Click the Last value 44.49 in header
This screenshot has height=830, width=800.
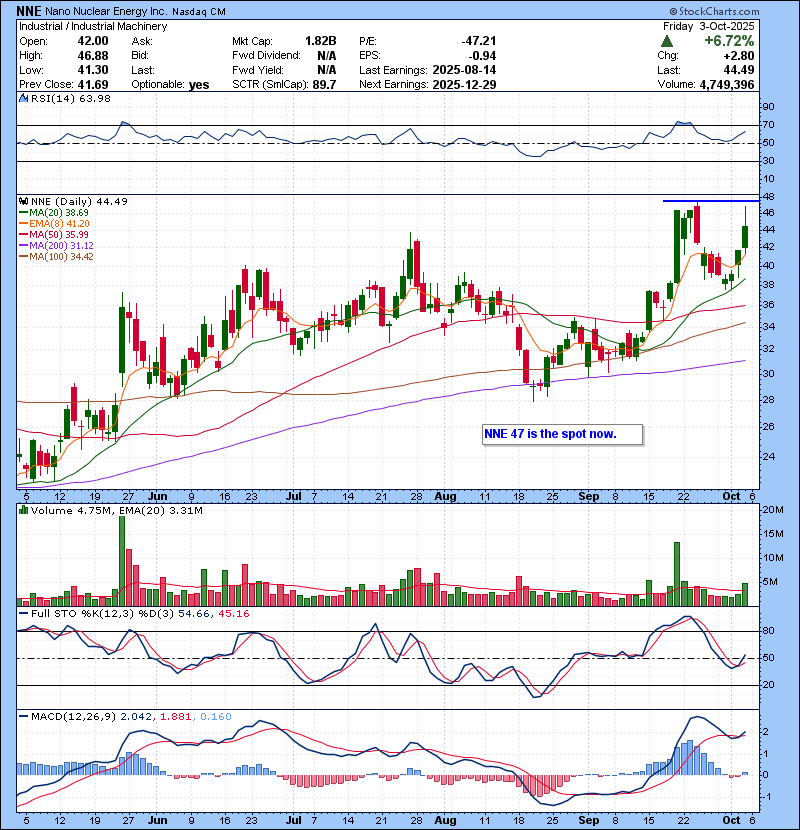739,70
